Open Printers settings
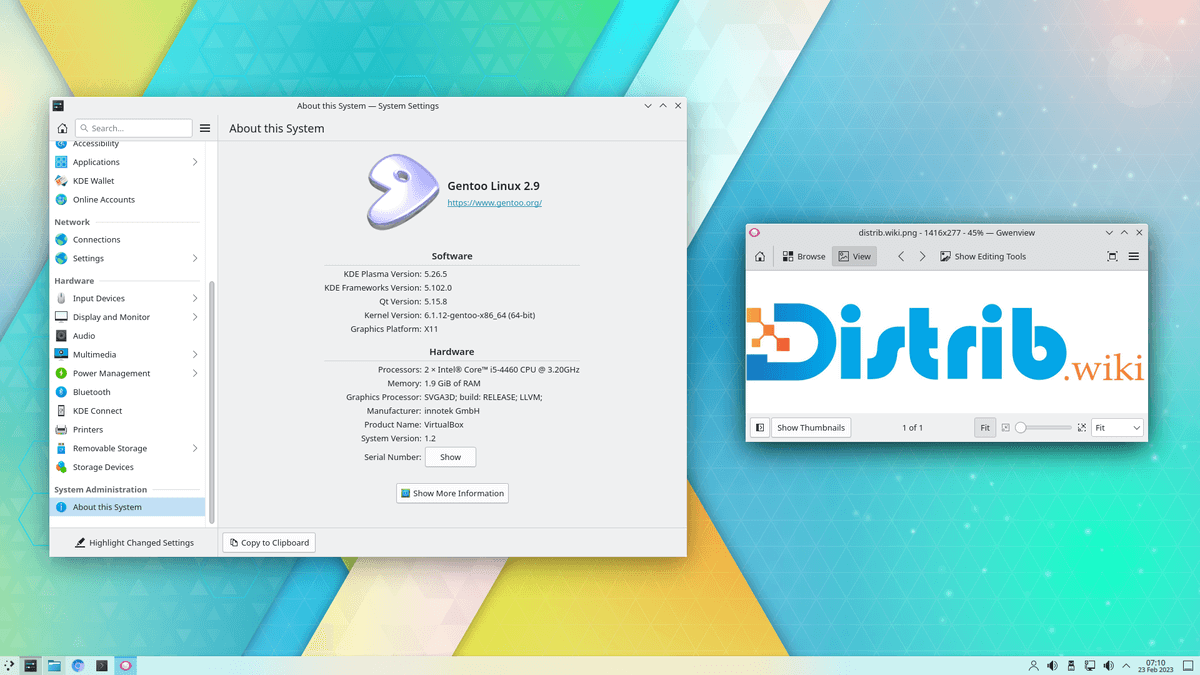1200x675 pixels. [128, 430]
